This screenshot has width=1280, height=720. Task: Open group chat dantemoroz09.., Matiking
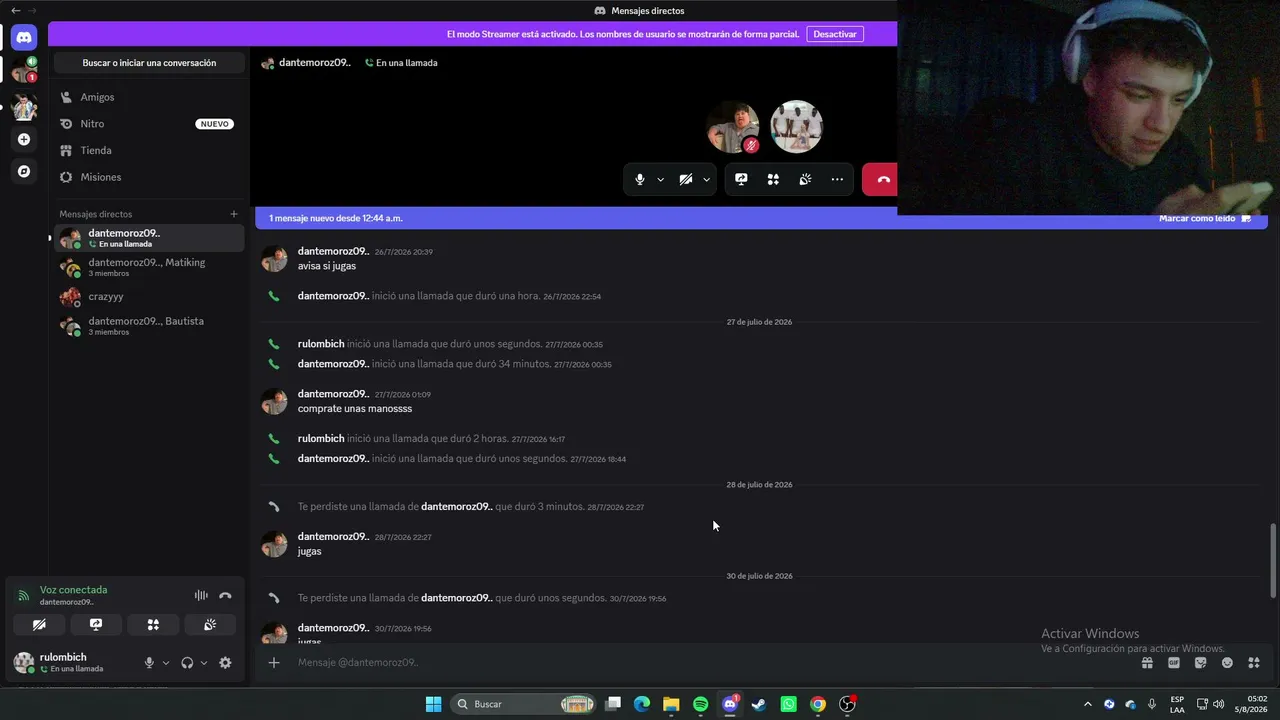[x=149, y=267]
